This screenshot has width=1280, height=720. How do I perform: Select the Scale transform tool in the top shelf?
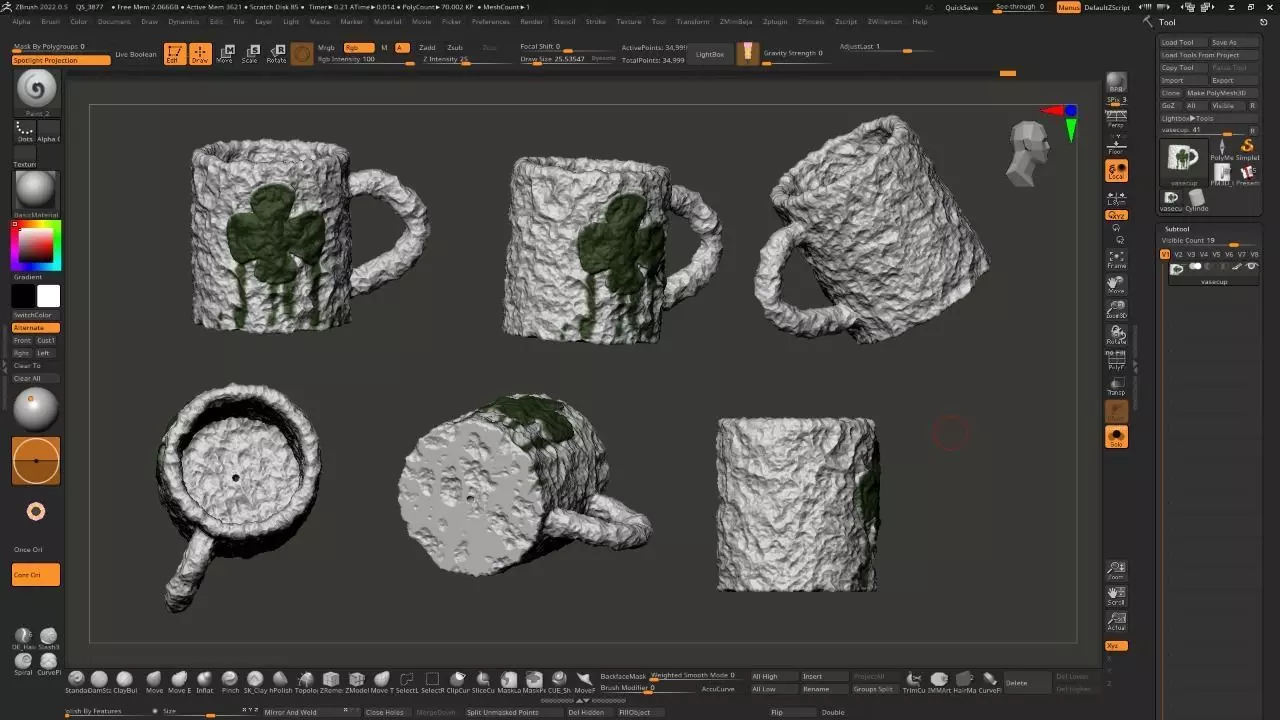[250, 54]
